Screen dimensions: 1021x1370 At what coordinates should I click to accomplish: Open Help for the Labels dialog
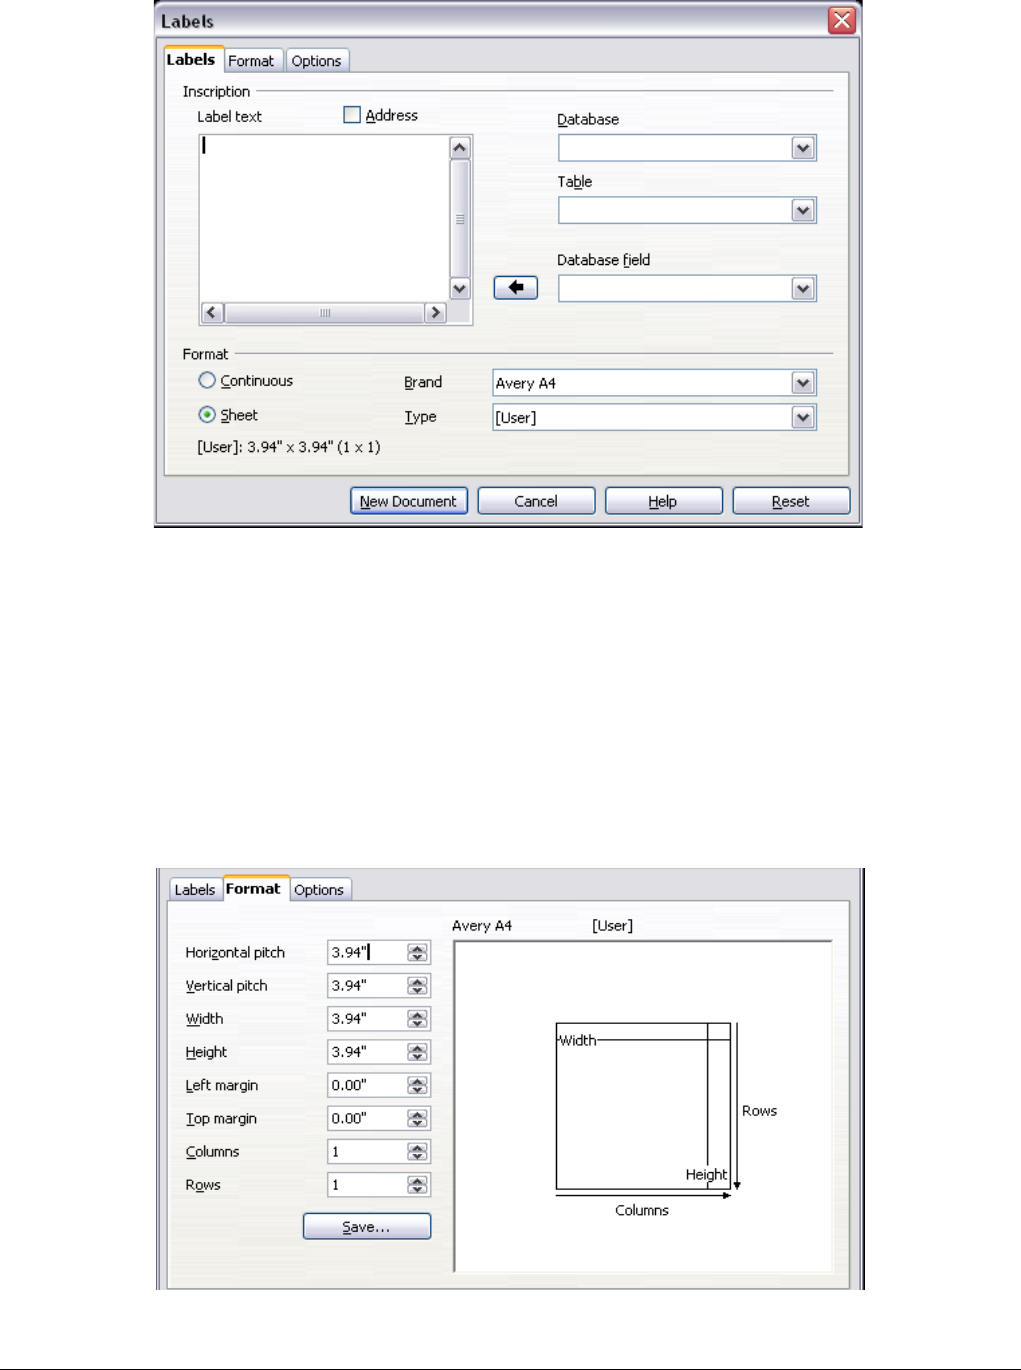pos(663,501)
